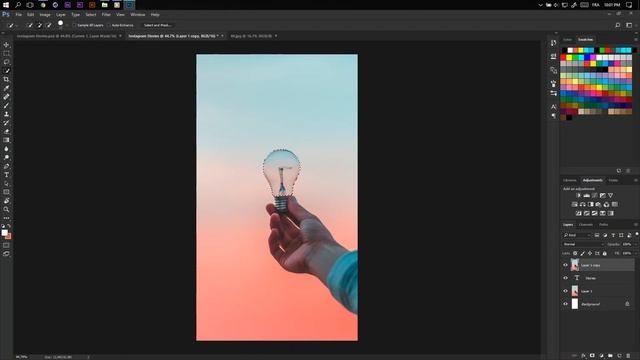Click the Delete layer trash icon
This screenshot has height=360, width=640.
[628, 356]
